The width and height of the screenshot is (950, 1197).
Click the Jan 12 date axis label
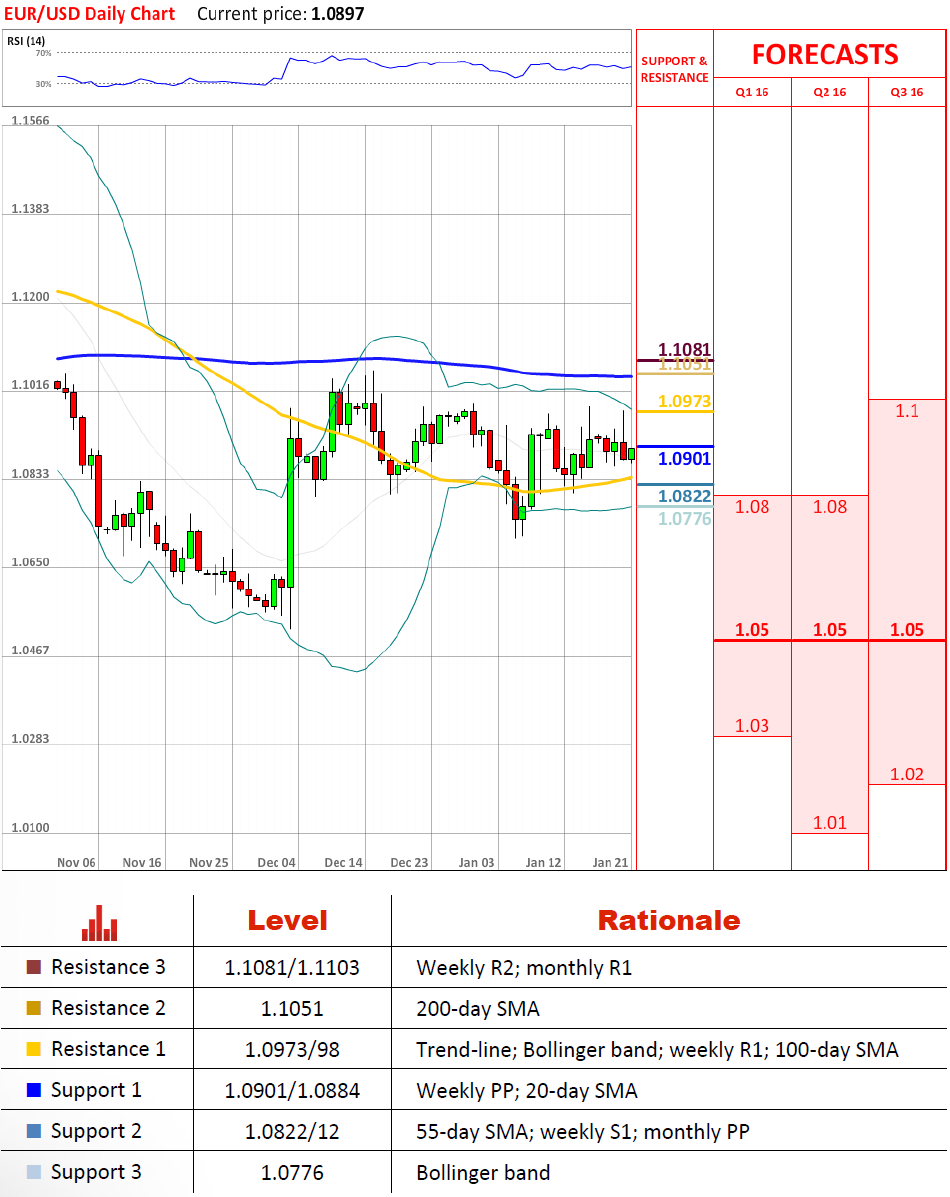tap(543, 863)
